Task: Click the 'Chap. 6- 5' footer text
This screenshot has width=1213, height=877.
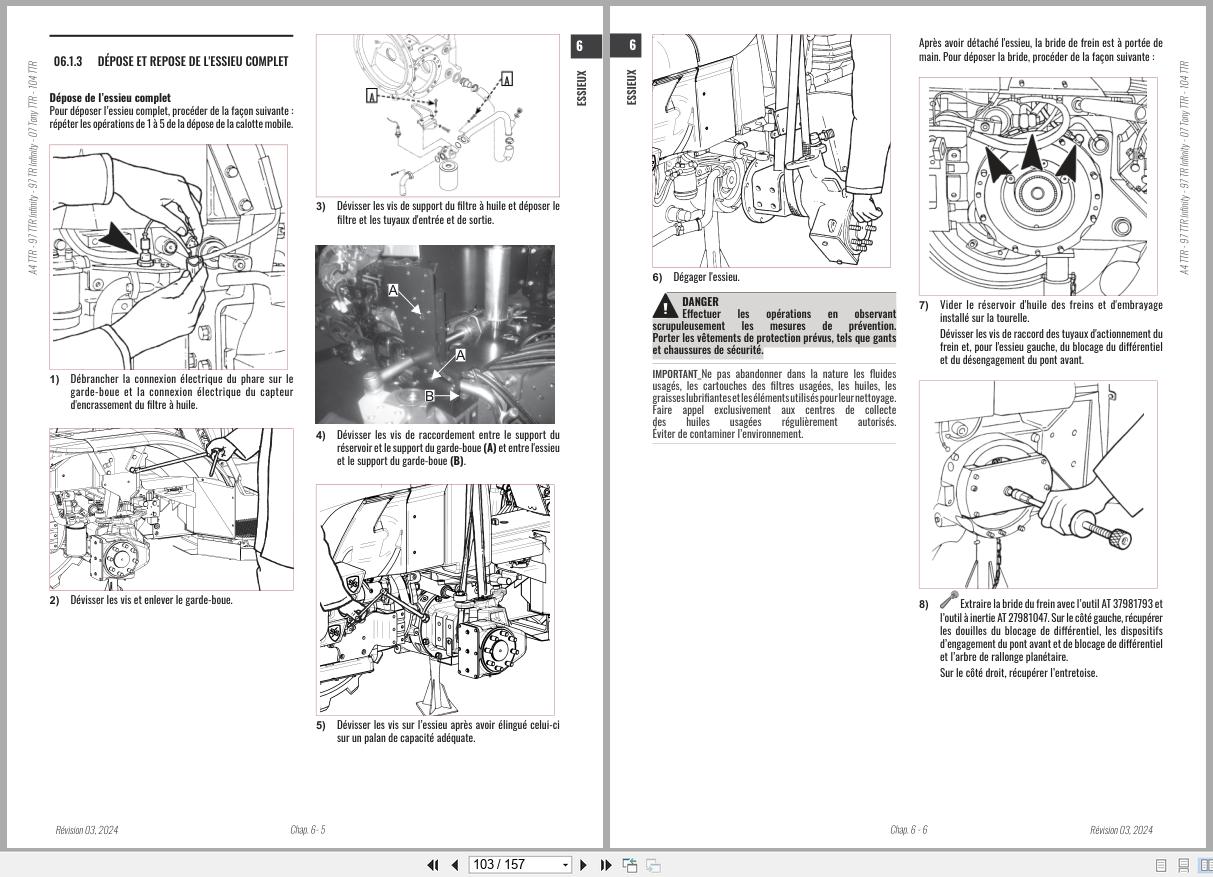Action: 308,830
